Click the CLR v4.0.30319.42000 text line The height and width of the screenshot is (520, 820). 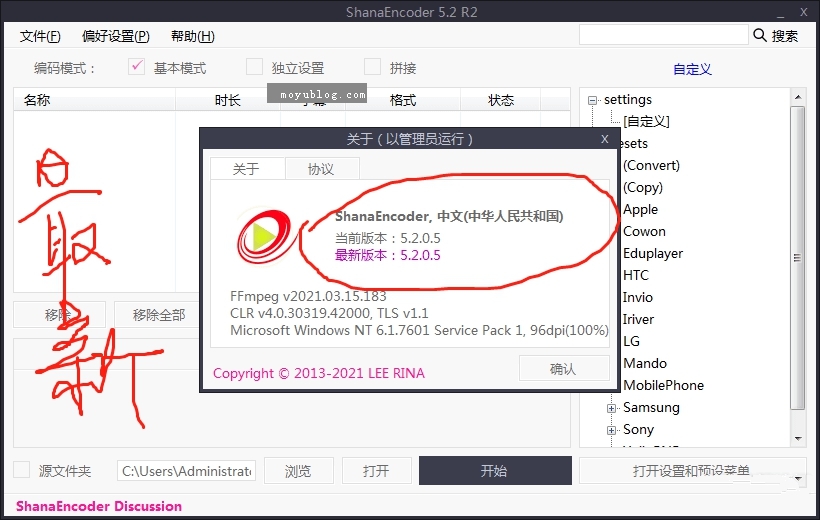[x=329, y=313]
